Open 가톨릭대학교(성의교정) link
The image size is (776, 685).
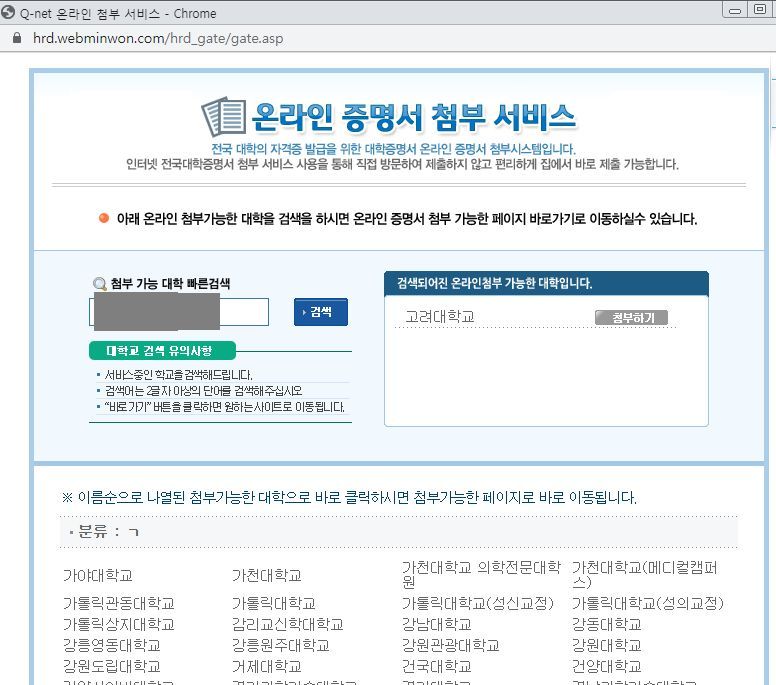[647, 603]
